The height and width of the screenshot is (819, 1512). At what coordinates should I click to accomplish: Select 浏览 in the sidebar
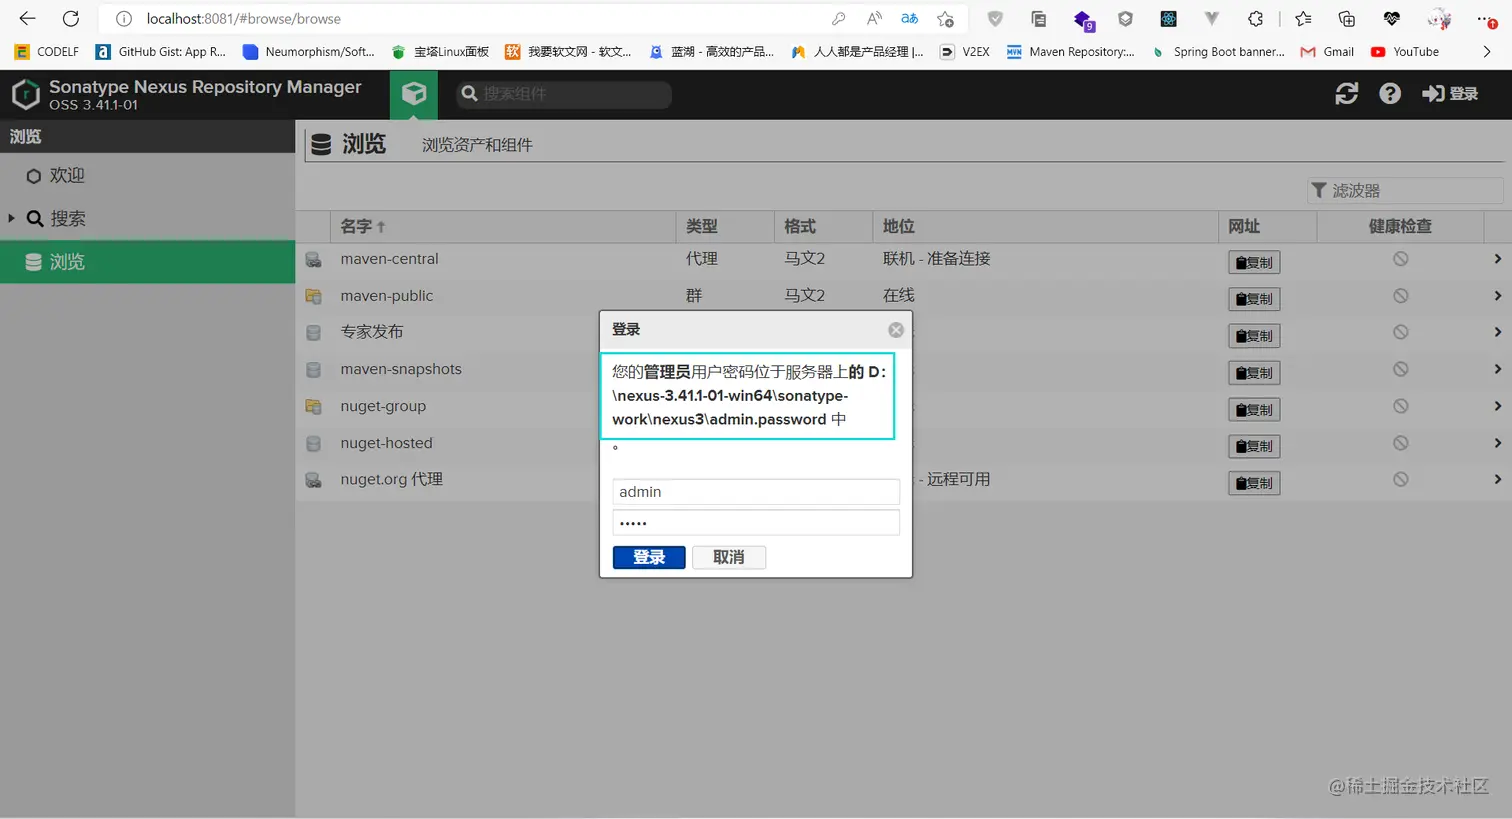(147, 262)
